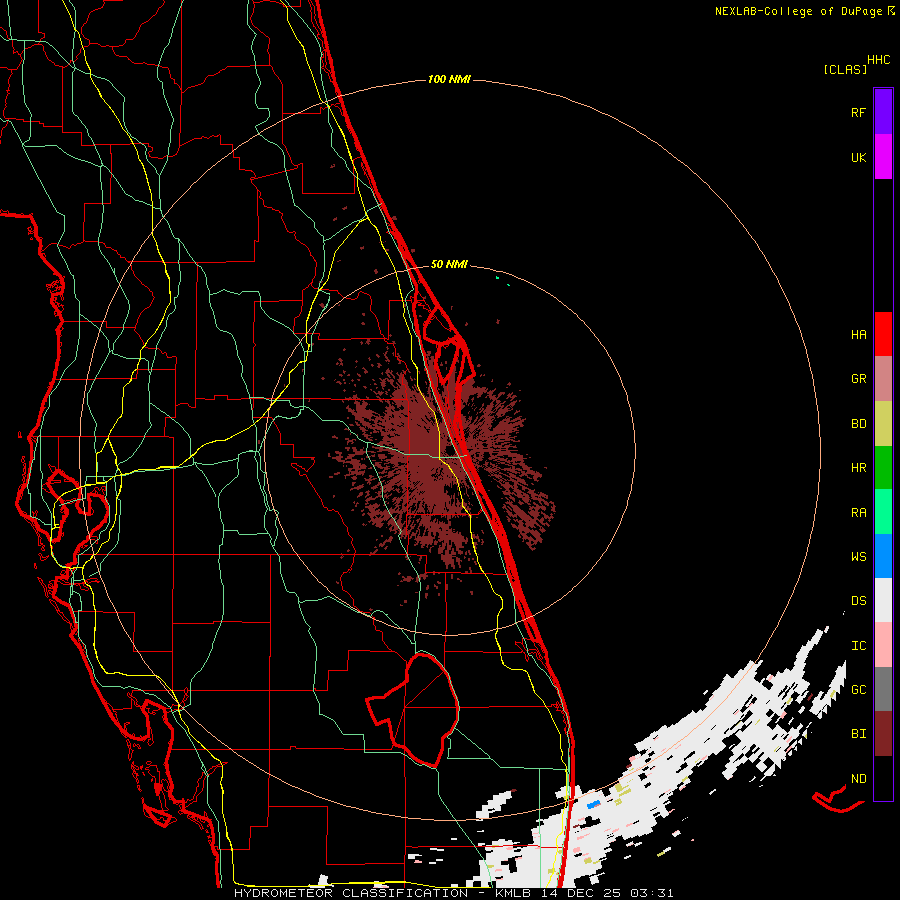Click the ND legend label

[858, 779]
